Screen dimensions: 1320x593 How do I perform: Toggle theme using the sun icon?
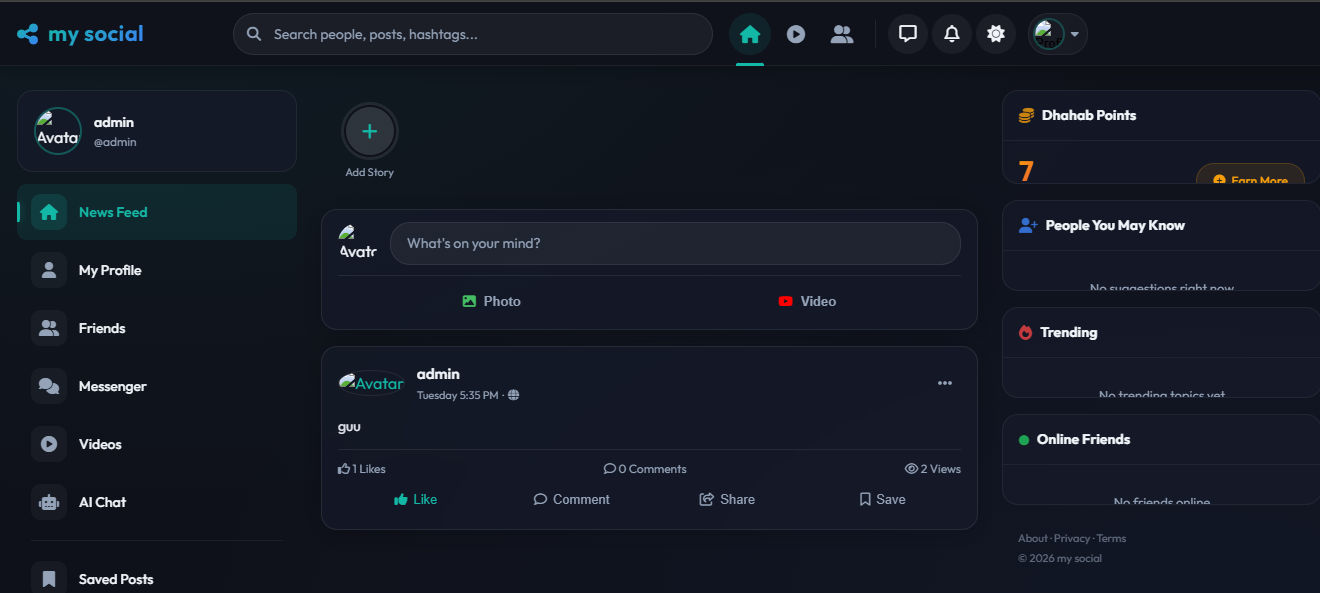(x=996, y=34)
